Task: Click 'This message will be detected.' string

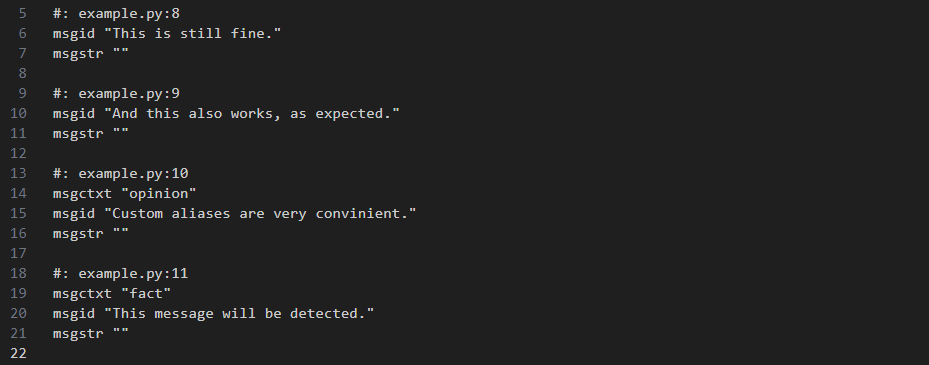Action: (239, 313)
